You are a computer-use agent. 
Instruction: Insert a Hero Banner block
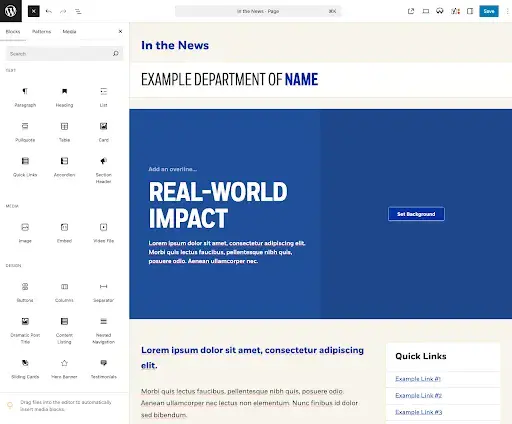64,369
